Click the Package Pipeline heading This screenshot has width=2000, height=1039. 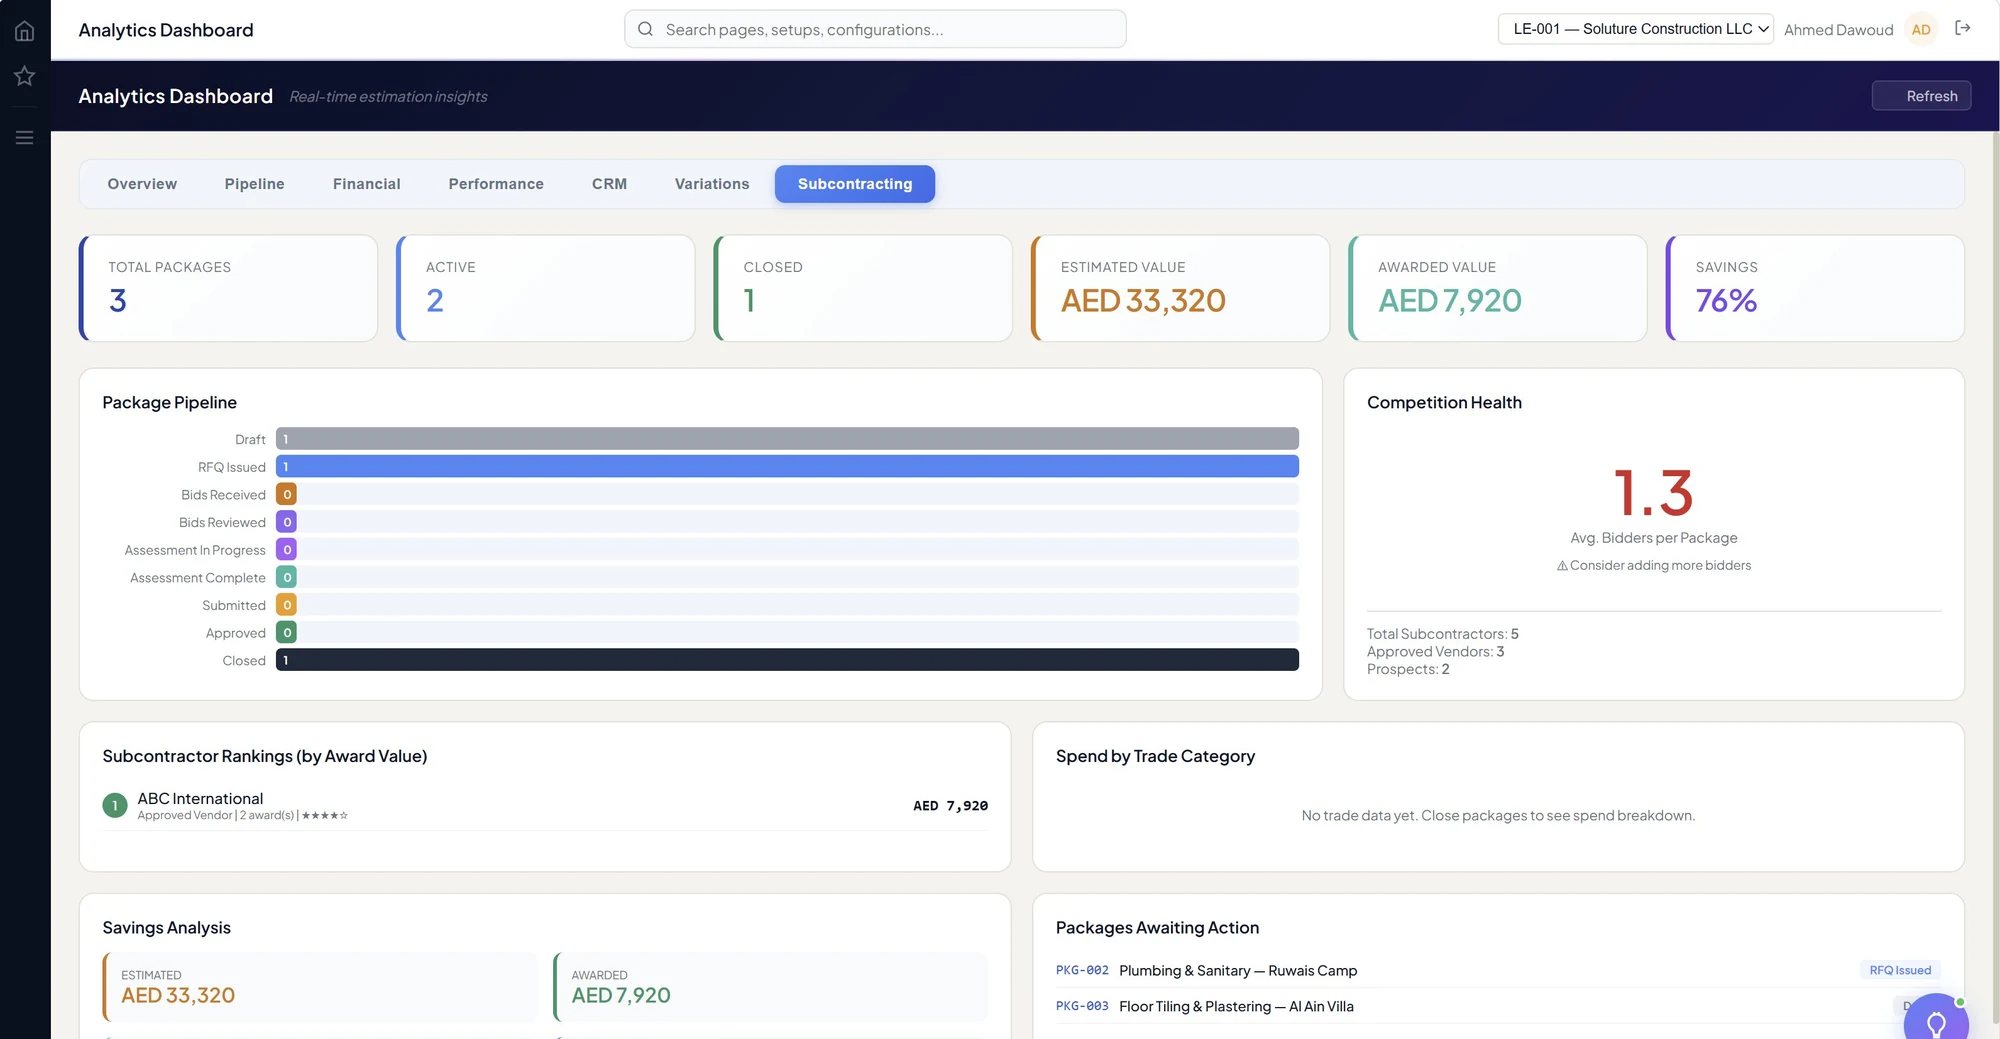point(169,403)
